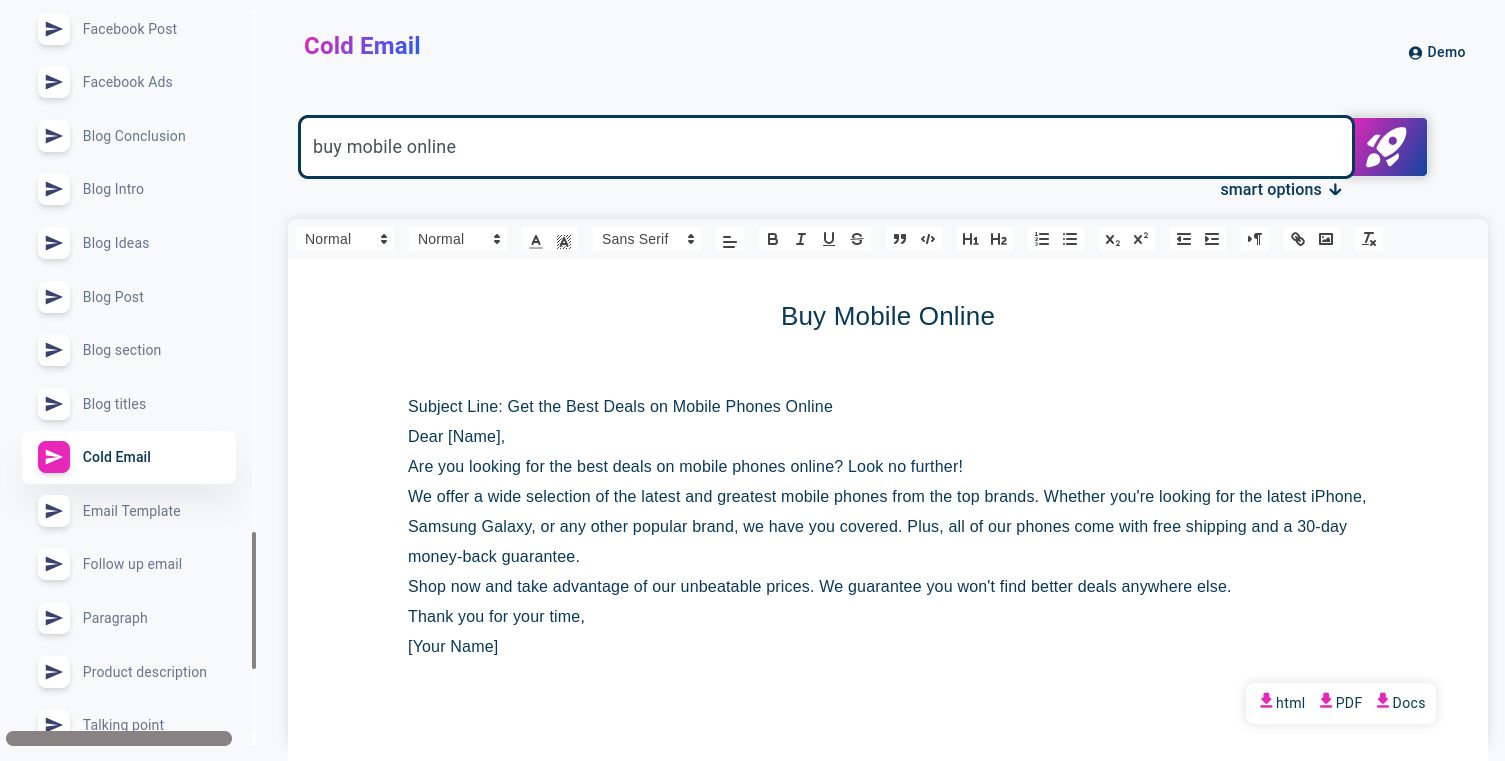1505x761 pixels.
Task: Insert an image into the editor
Action: (1326, 239)
